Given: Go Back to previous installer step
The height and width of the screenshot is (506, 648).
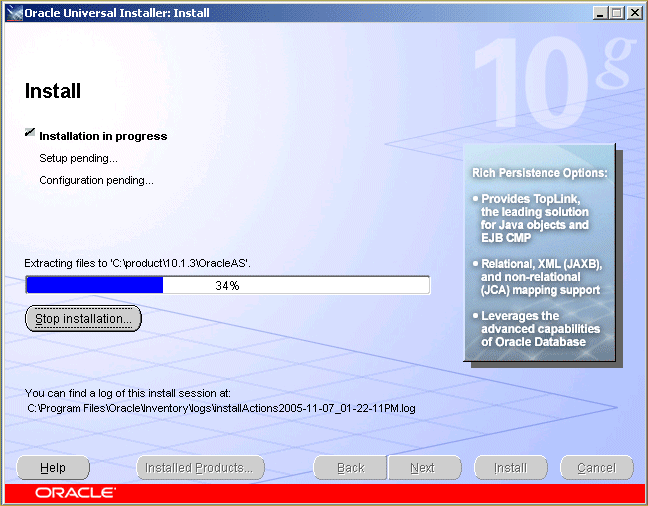Looking at the screenshot, I should click(x=350, y=468).
